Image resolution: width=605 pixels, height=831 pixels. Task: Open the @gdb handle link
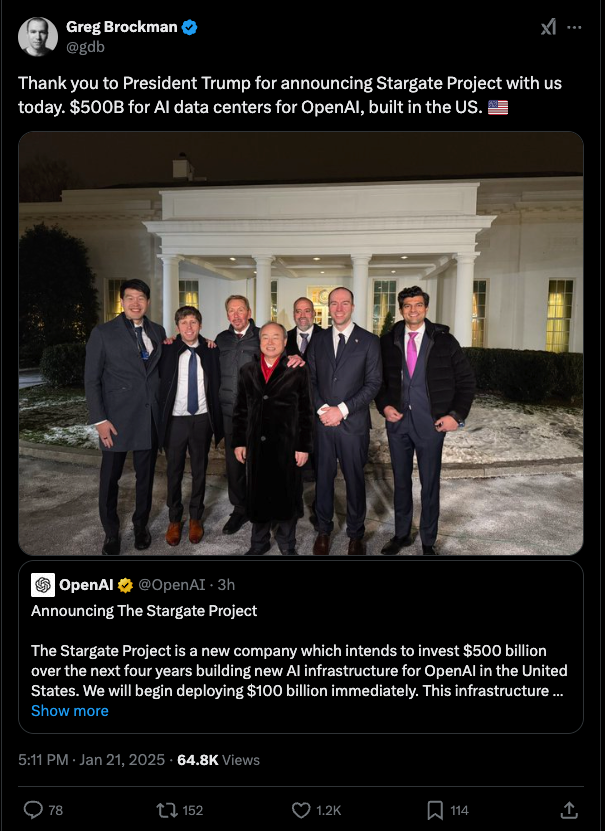coord(85,47)
